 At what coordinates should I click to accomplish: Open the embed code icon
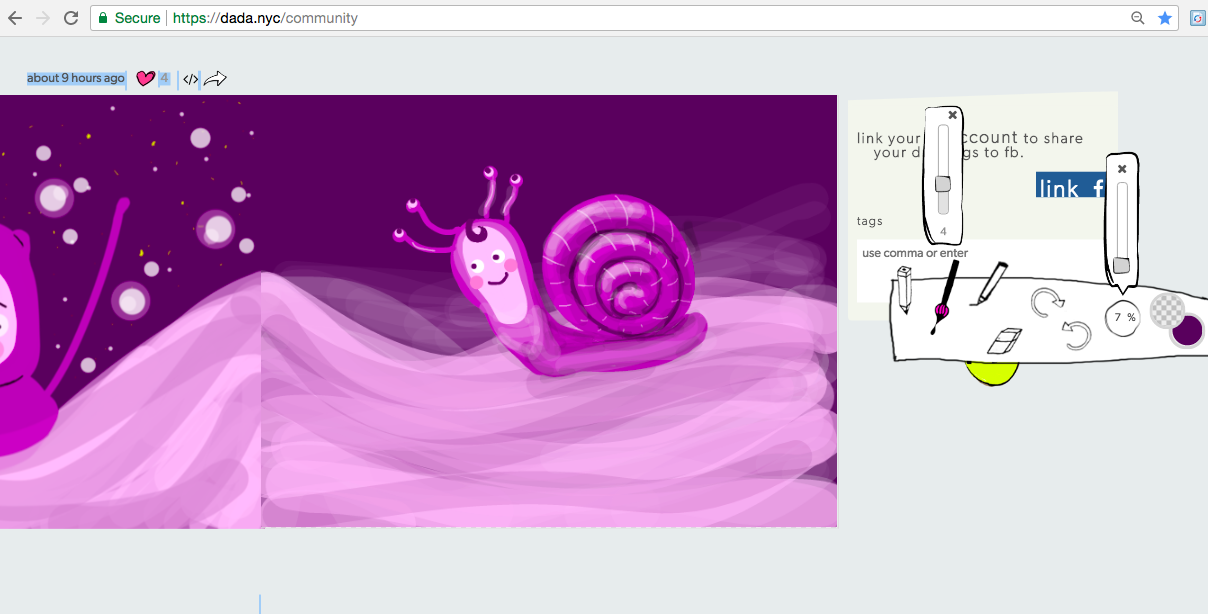(x=190, y=79)
